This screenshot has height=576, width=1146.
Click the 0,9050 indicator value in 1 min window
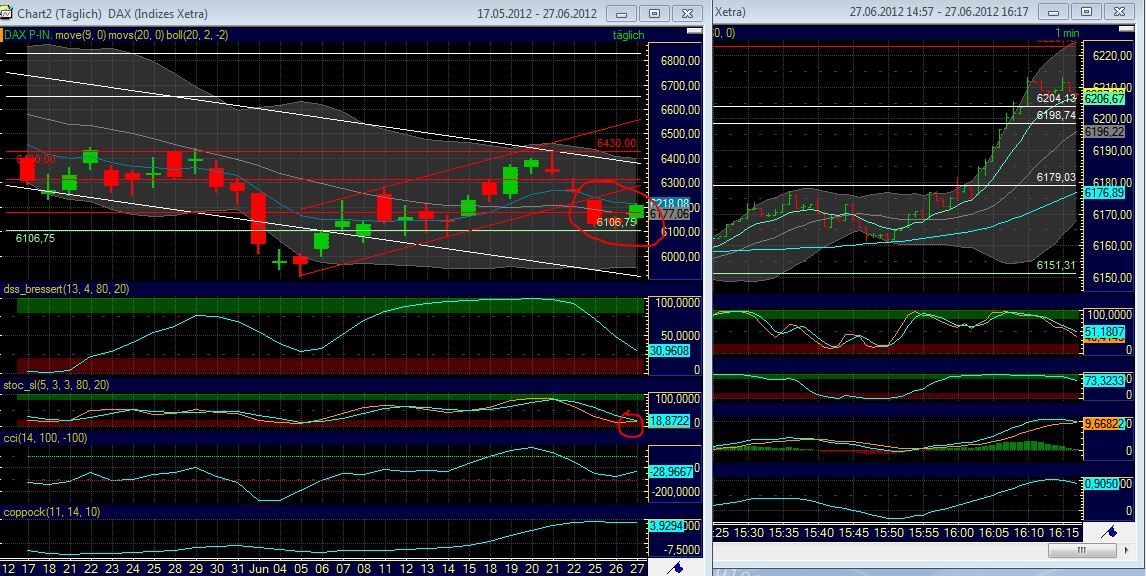click(x=1103, y=484)
